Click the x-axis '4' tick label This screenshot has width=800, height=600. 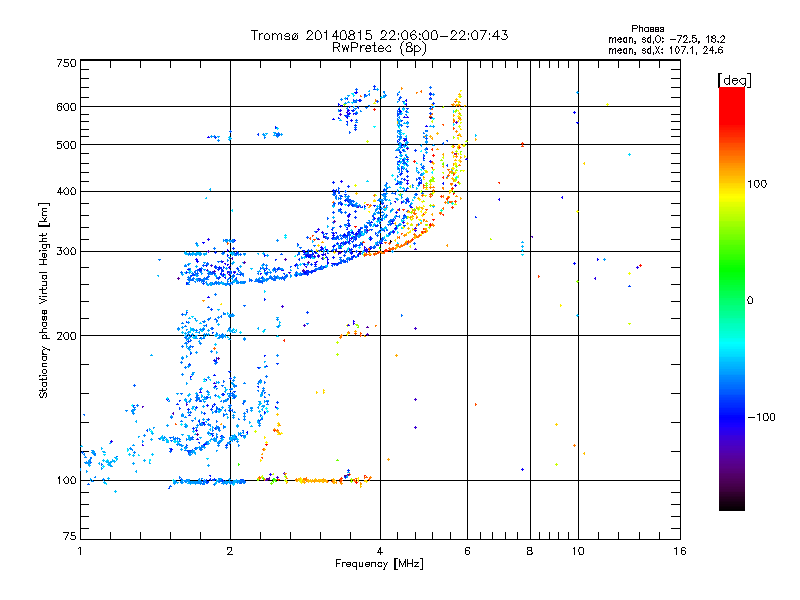(x=380, y=551)
